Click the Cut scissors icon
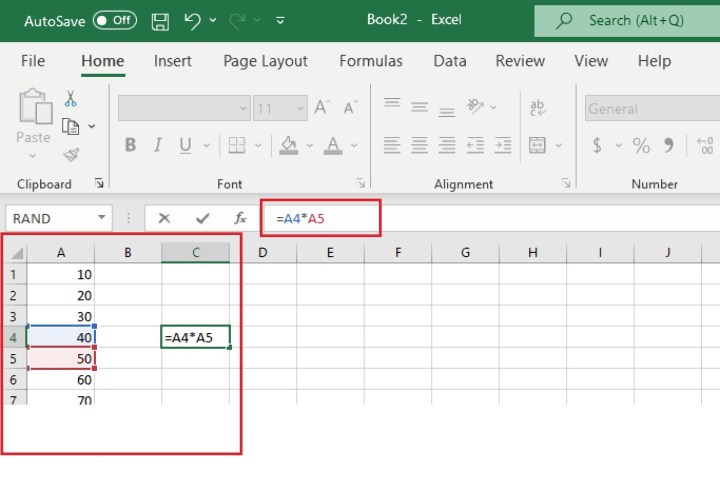Image resolution: width=720 pixels, height=480 pixels. click(x=71, y=99)
